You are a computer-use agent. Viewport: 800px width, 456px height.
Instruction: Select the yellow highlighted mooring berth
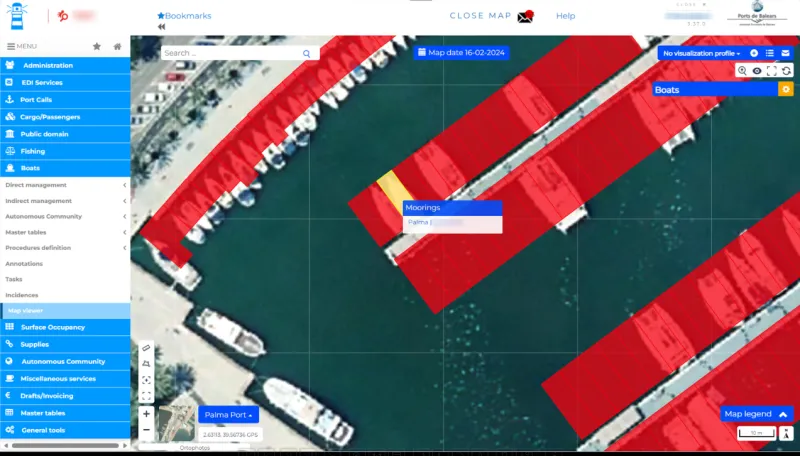[394, 190]
